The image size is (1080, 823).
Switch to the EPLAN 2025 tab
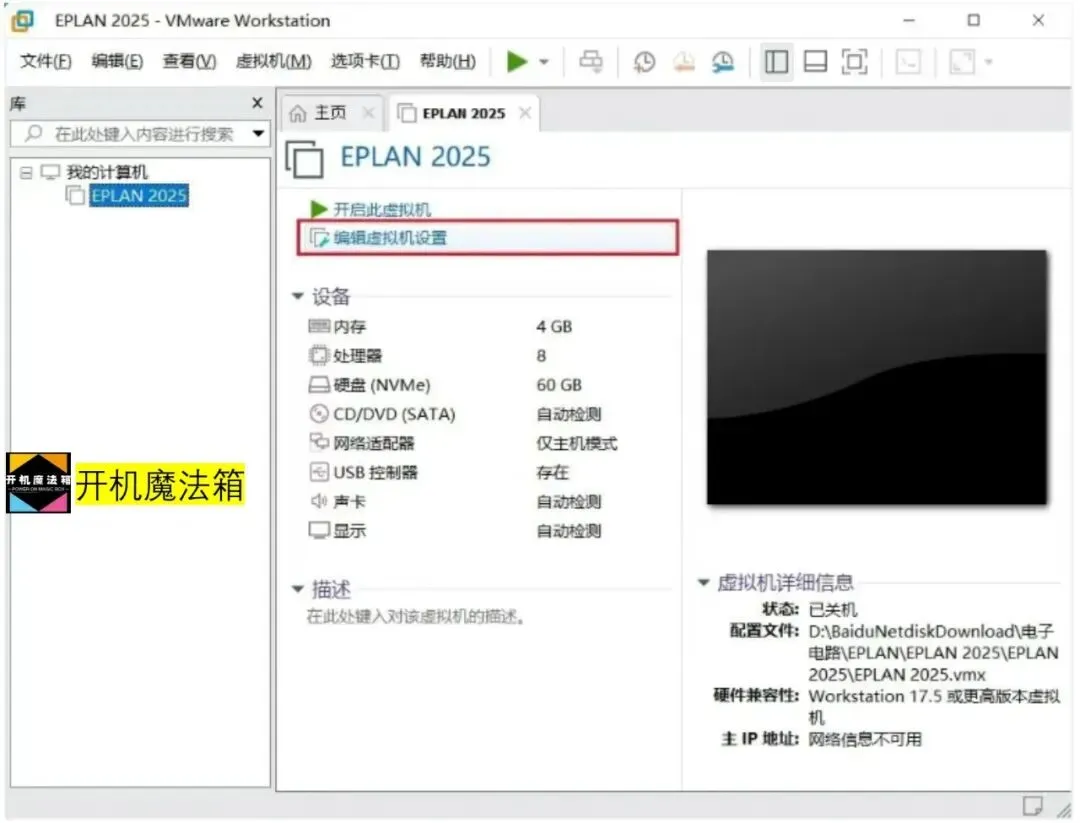[x=464, y=113]
